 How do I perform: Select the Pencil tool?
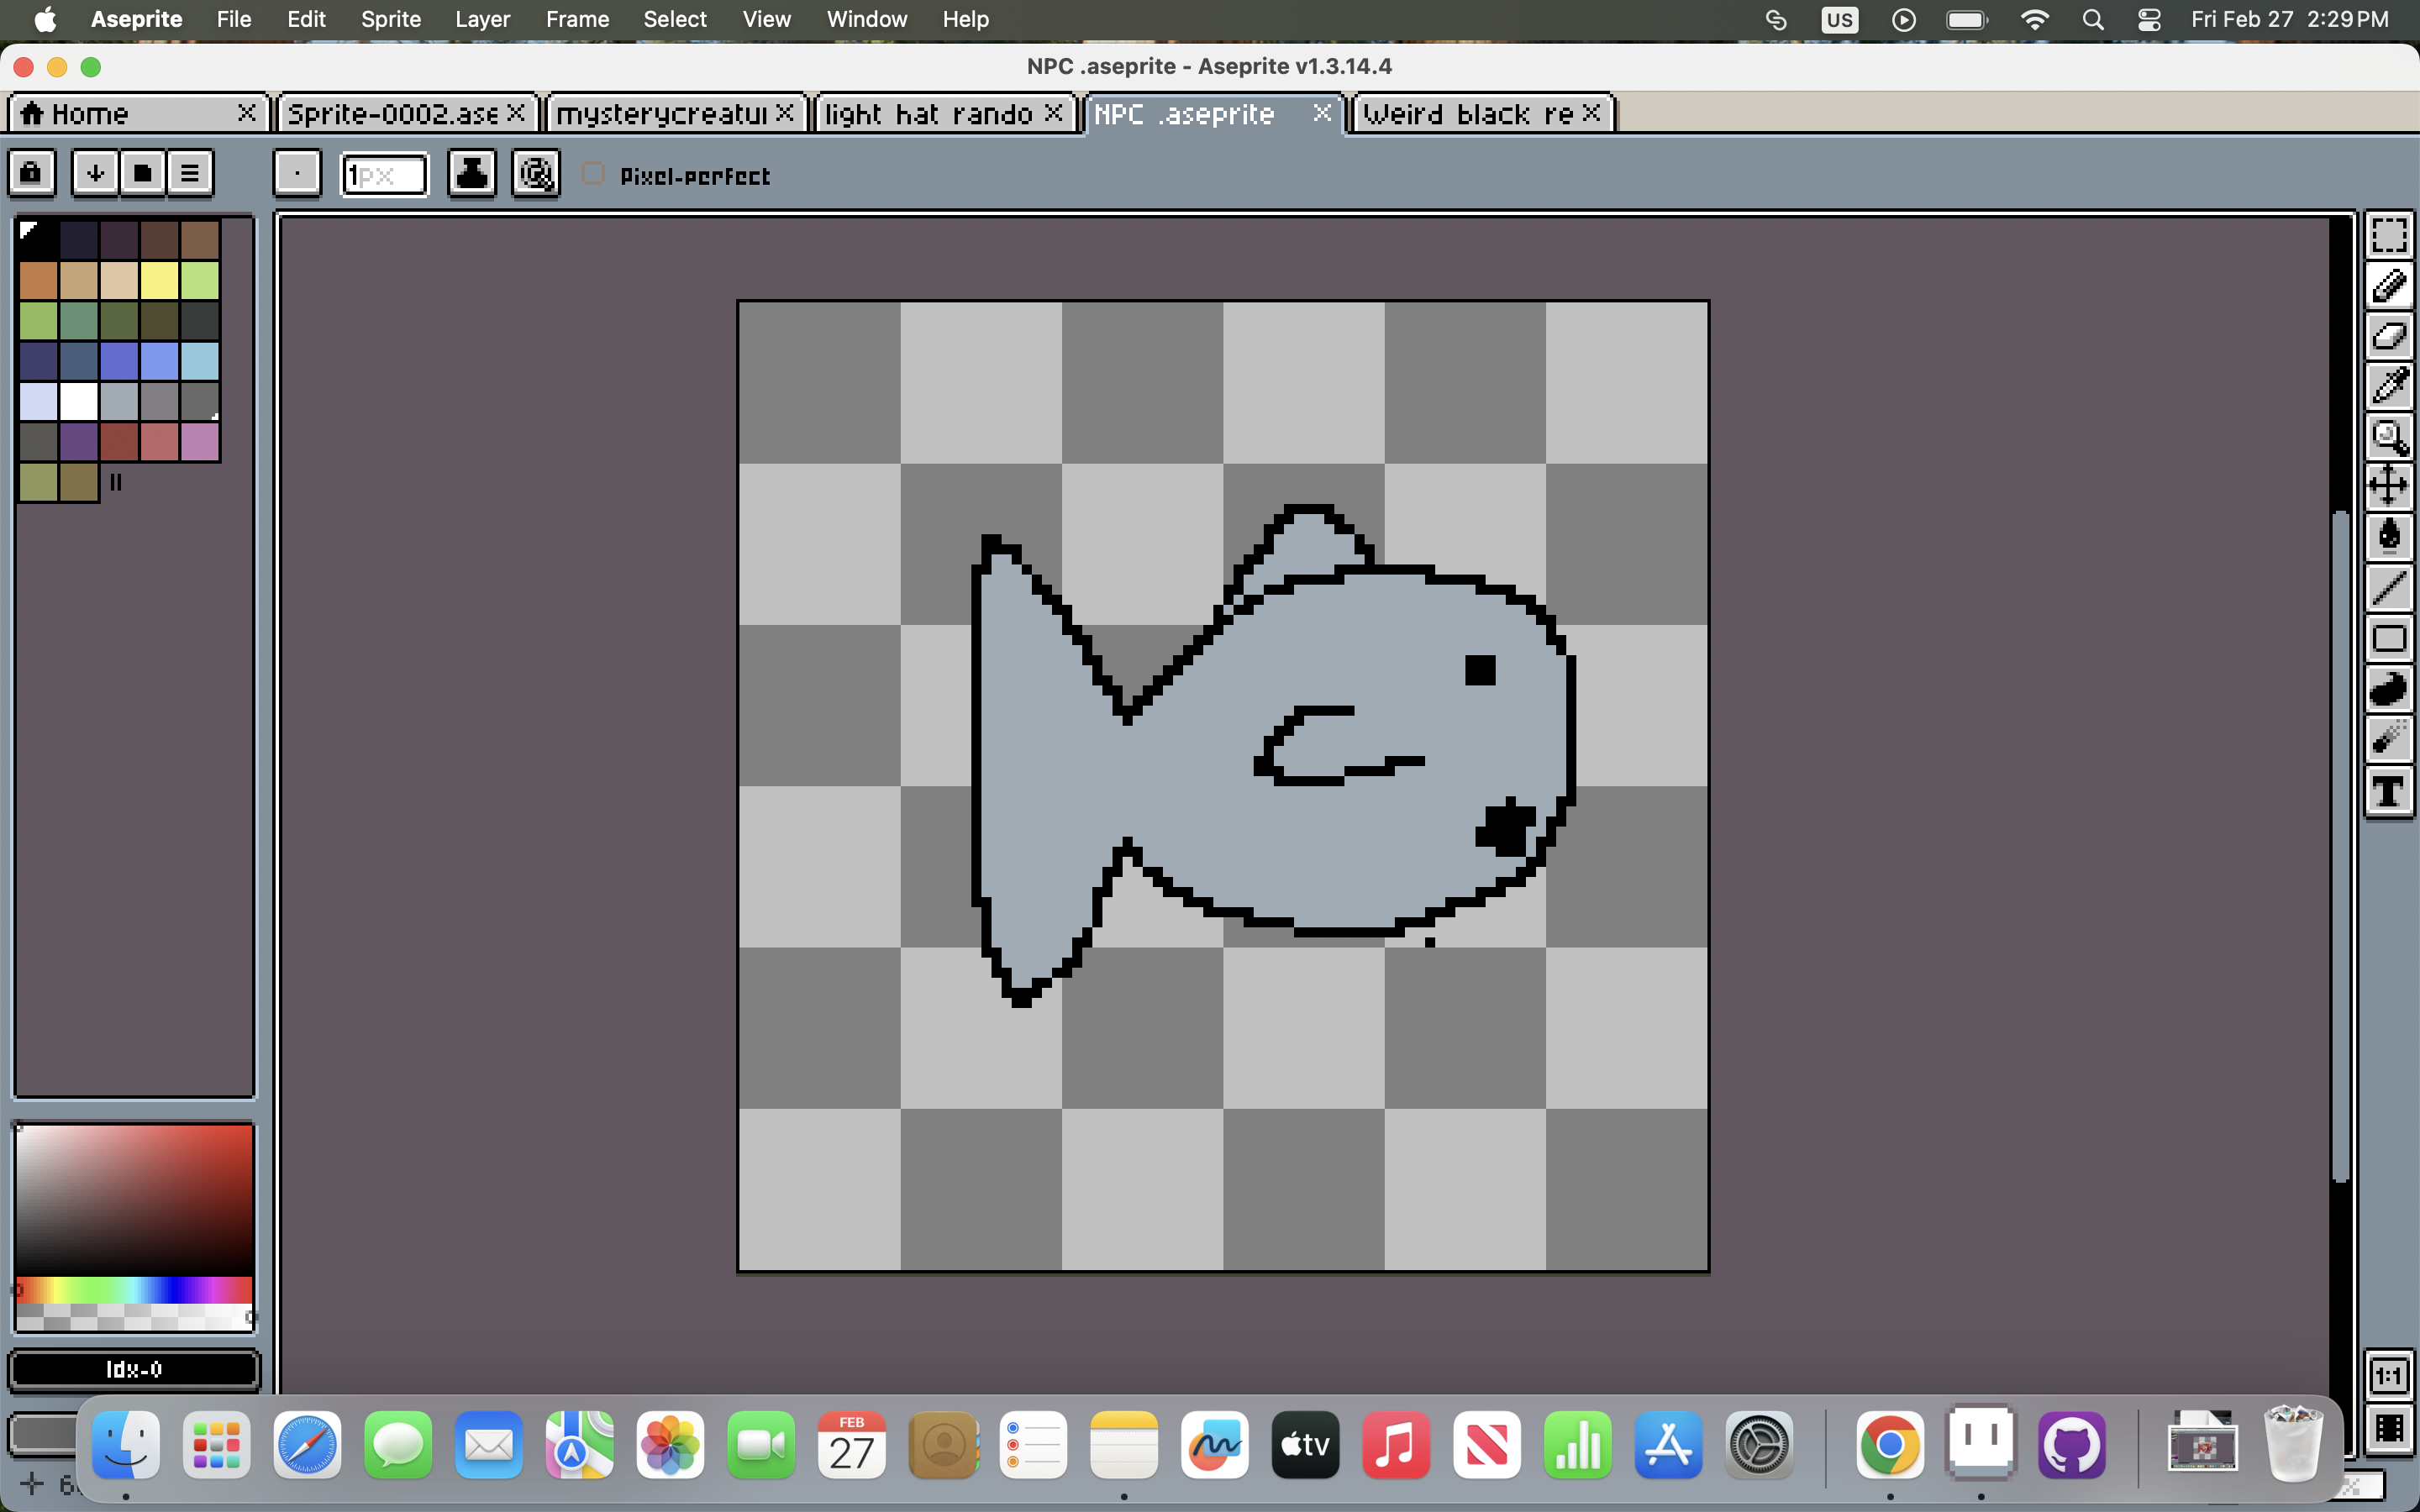(x=2389, y=286)
